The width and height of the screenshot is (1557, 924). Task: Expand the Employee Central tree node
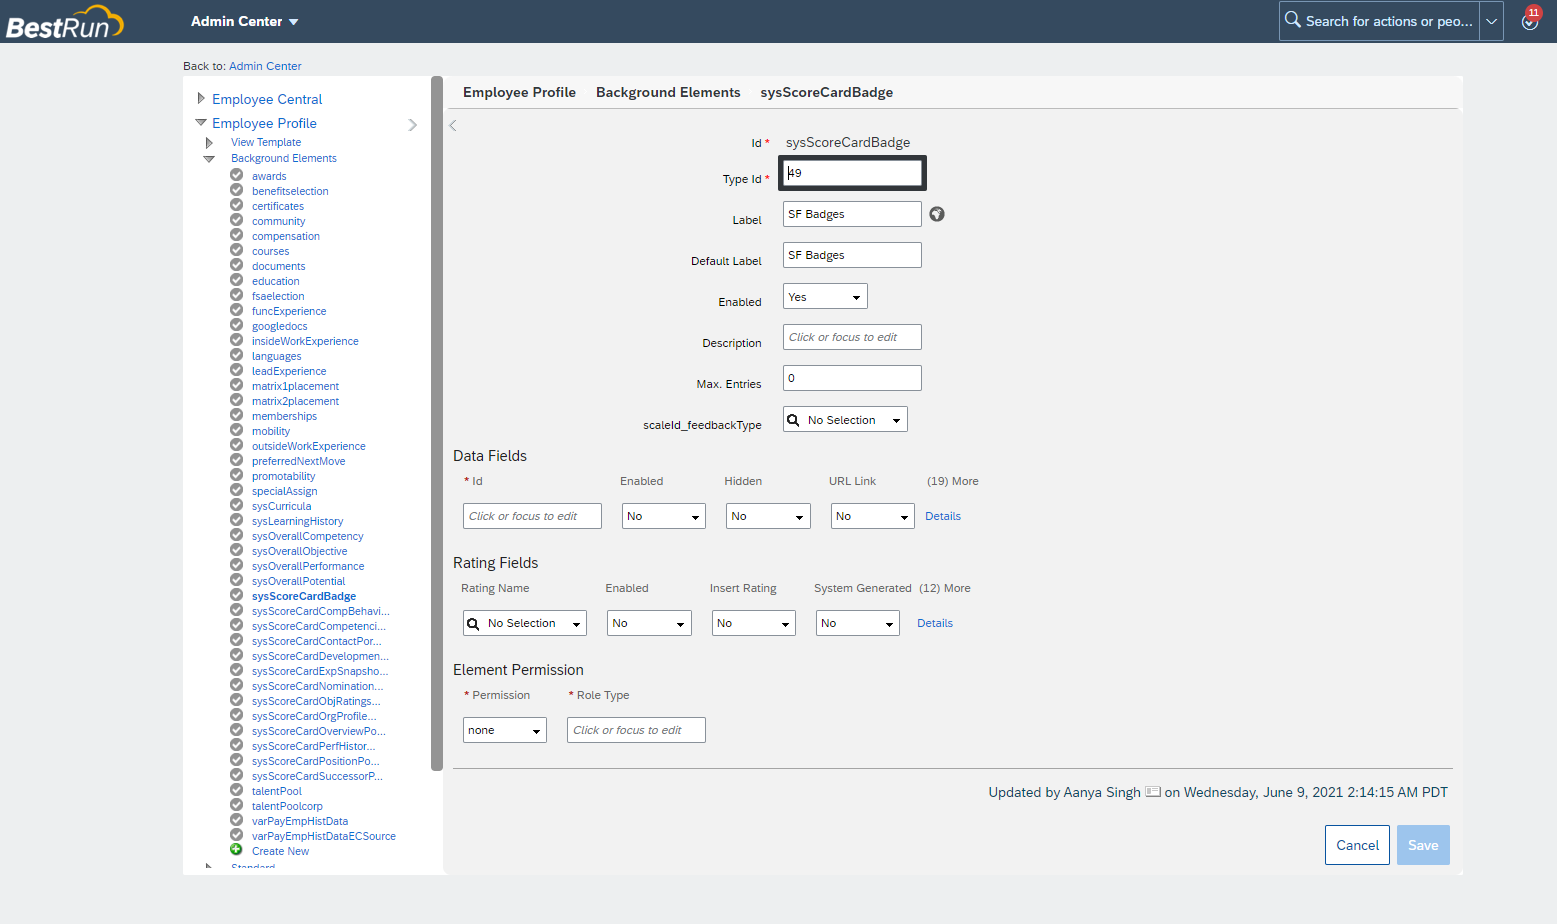pos(201,98)
